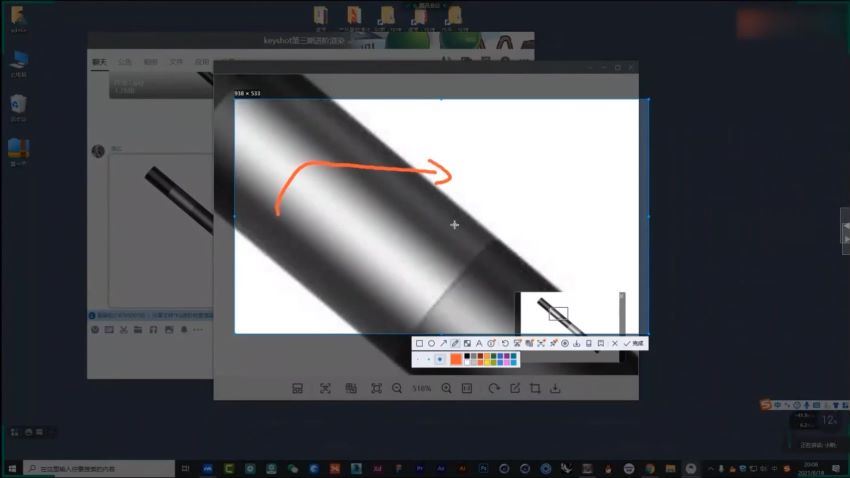Select the ellipse shape tool
This screenshot has width=850, height=478.
[x=431, y=343]
